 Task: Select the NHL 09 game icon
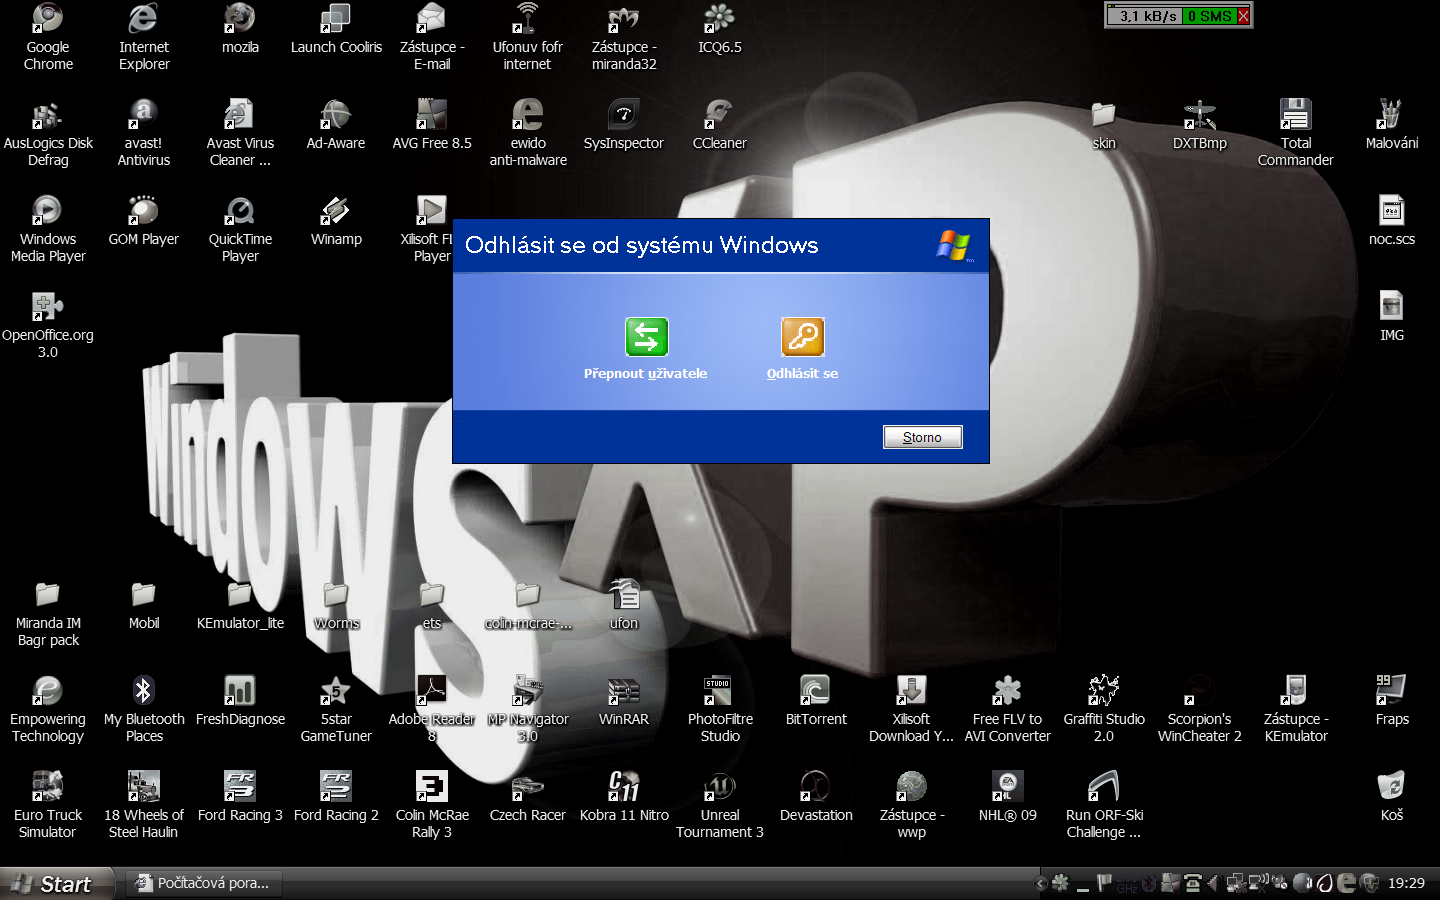click(1008, 787)
